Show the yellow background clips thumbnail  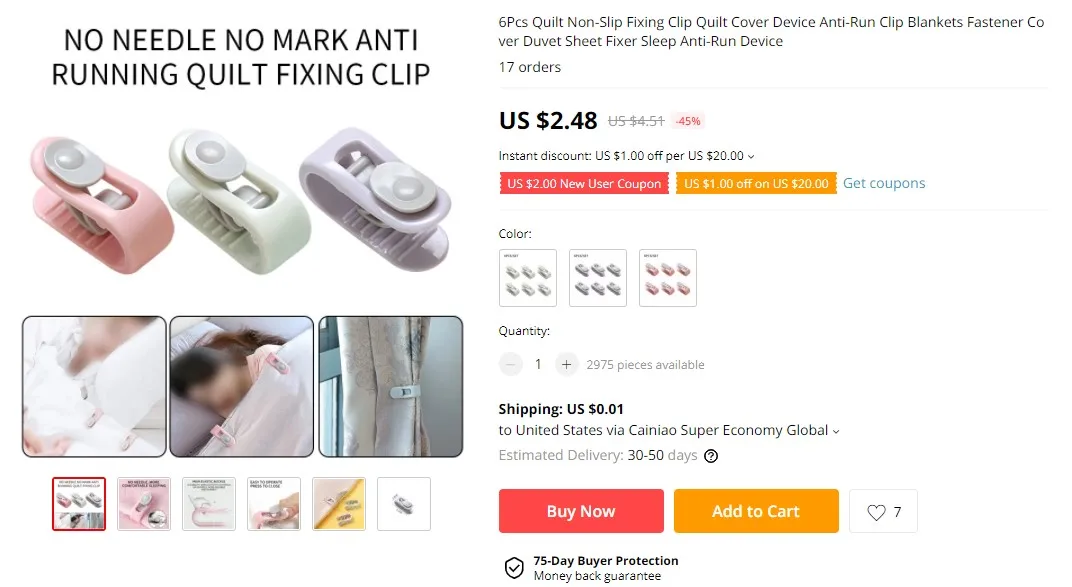[x=339, y=504]
